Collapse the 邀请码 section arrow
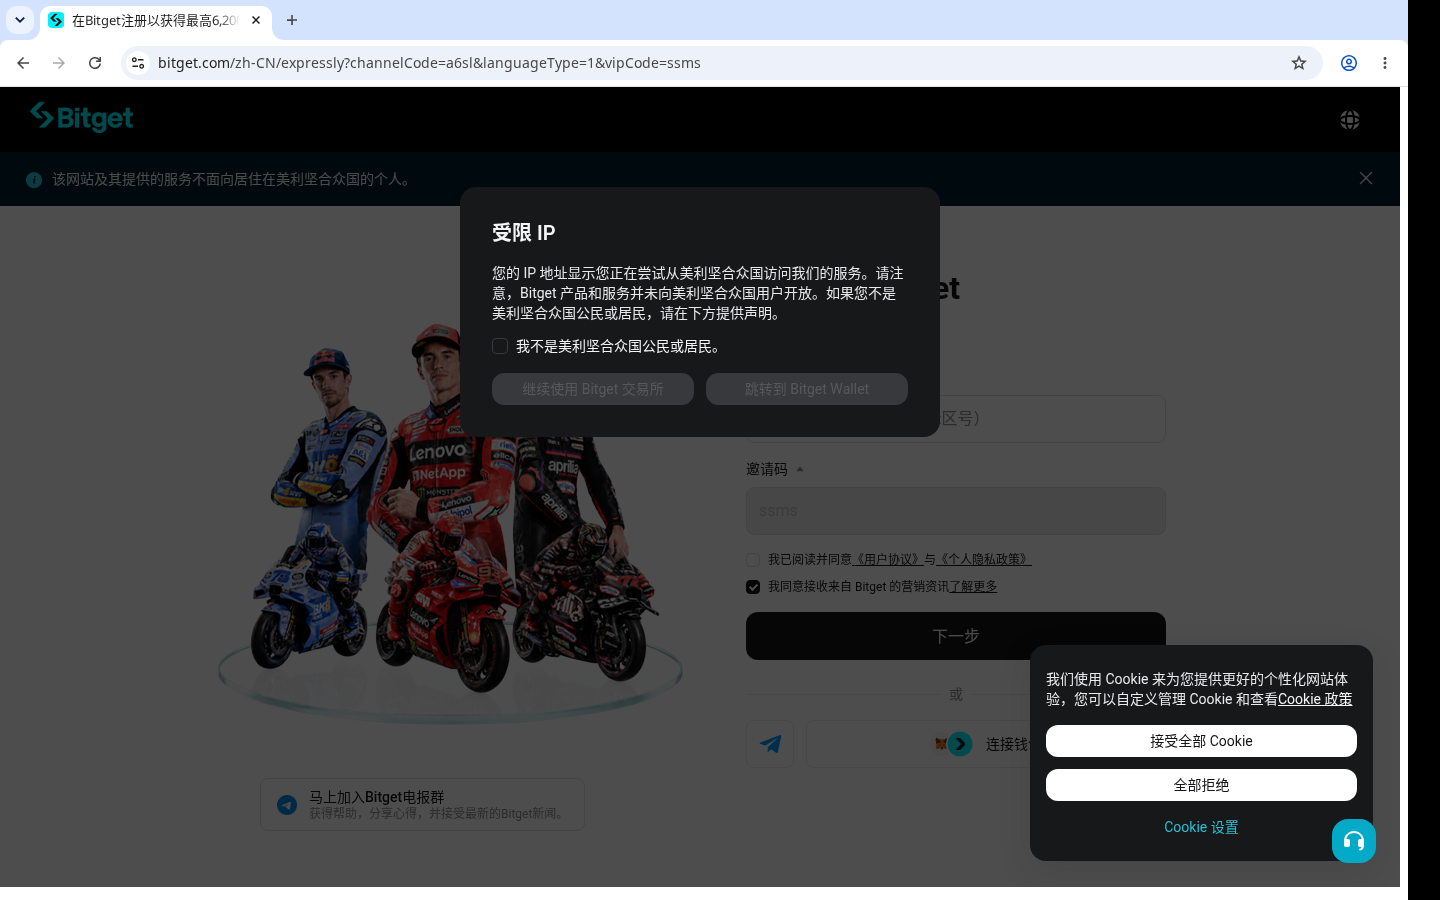 click(x=800, y=469)
